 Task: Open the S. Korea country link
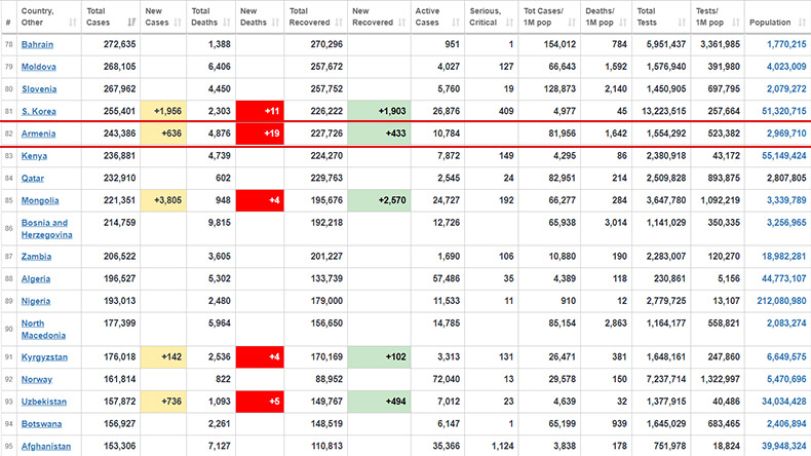click(38, 111)
